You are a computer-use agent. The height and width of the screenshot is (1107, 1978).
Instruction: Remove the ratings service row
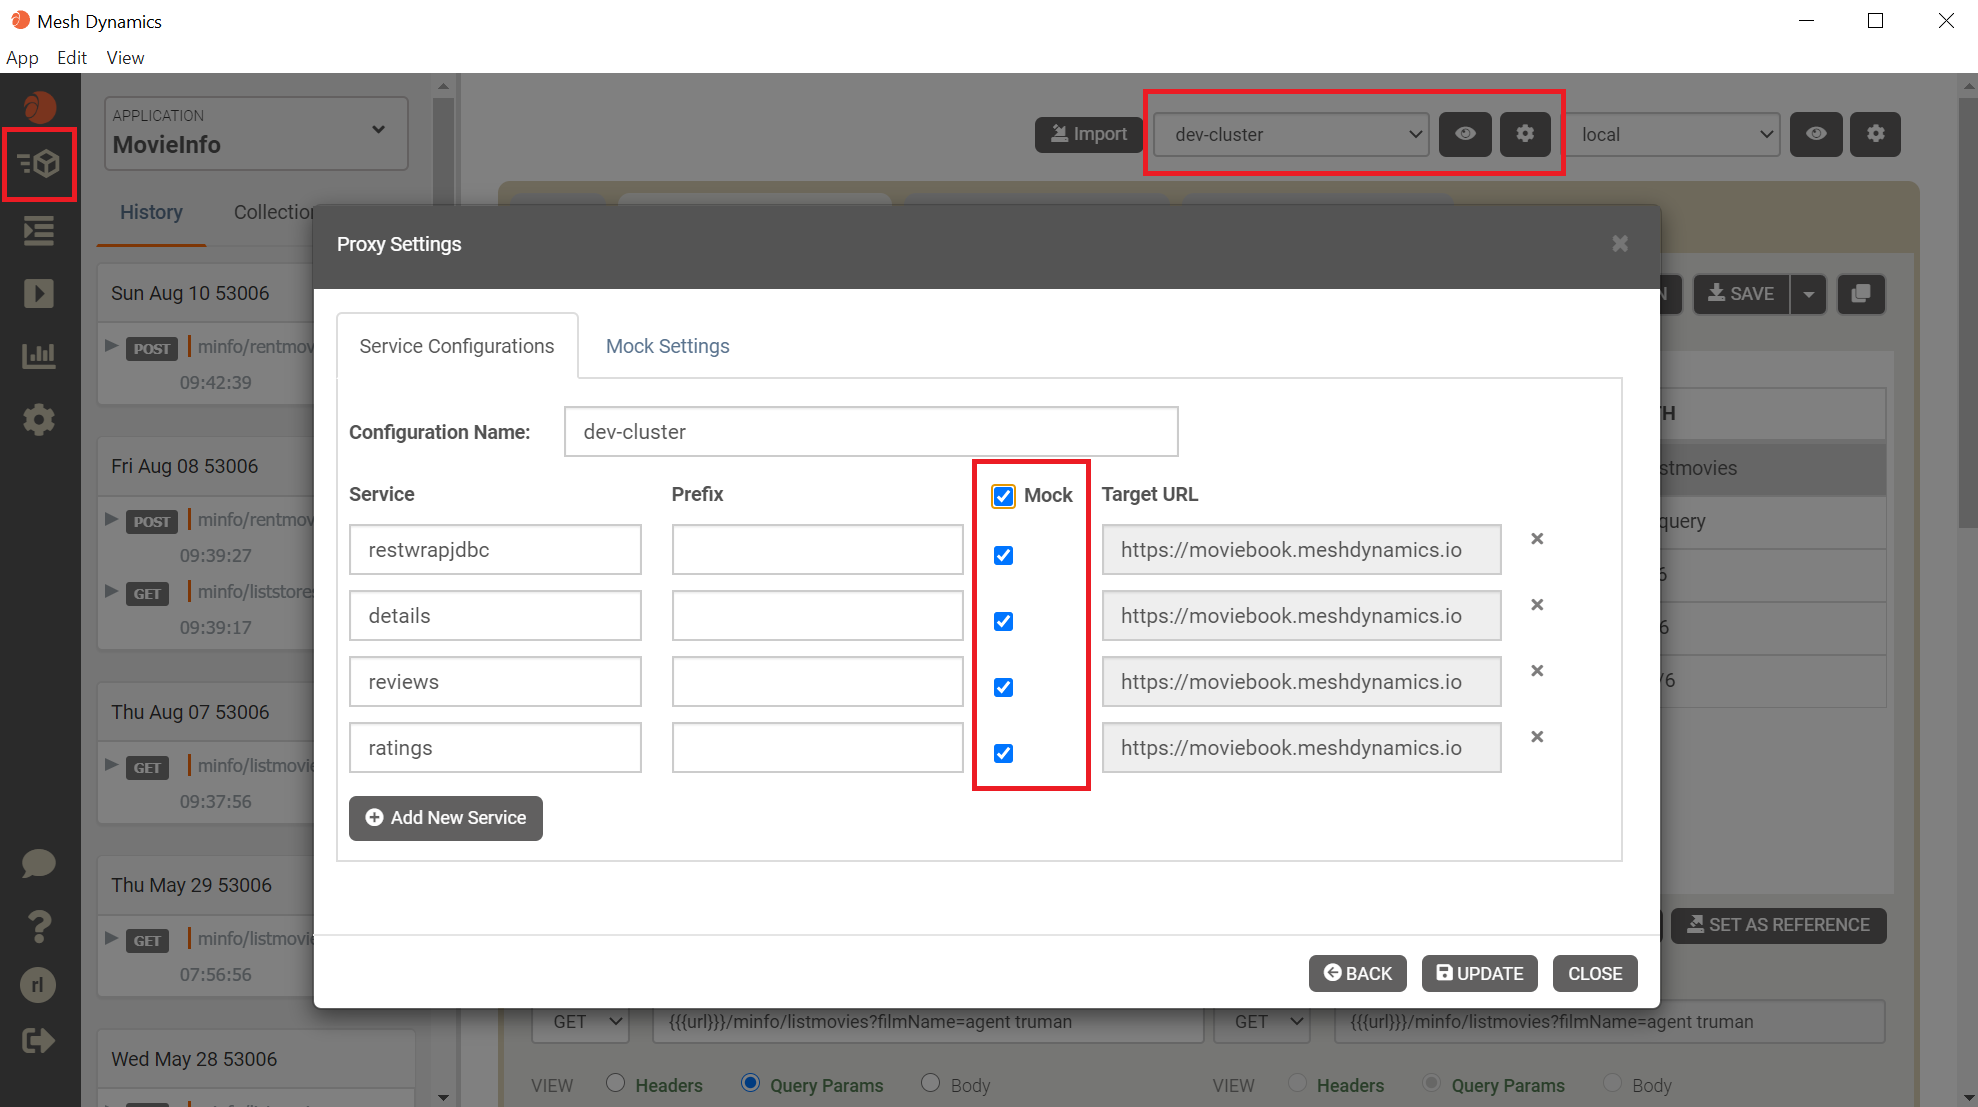(x=1537, y=737)
